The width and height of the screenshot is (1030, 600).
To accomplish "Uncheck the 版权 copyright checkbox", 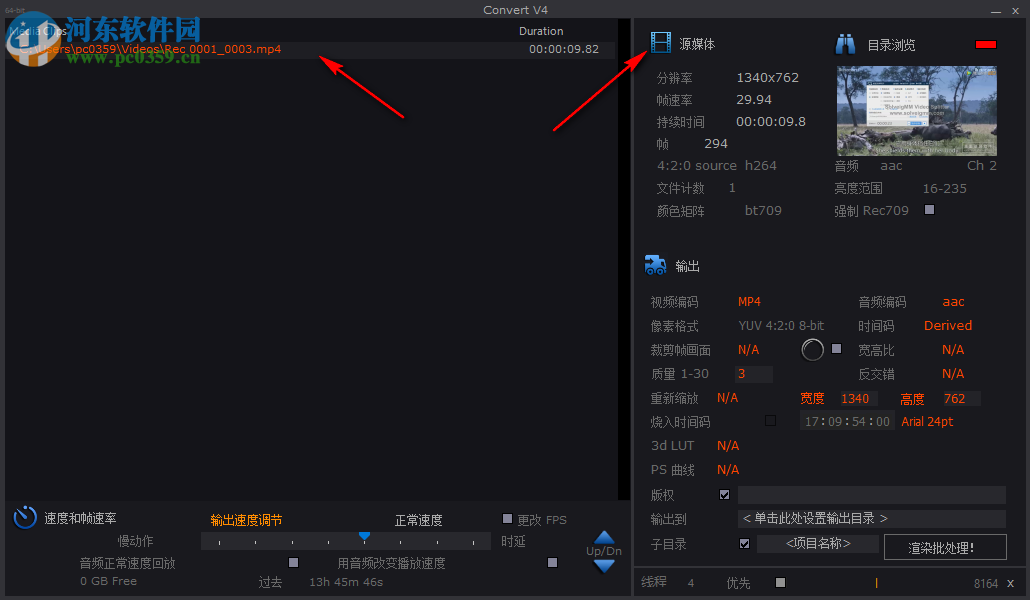I will click(724, 494).
